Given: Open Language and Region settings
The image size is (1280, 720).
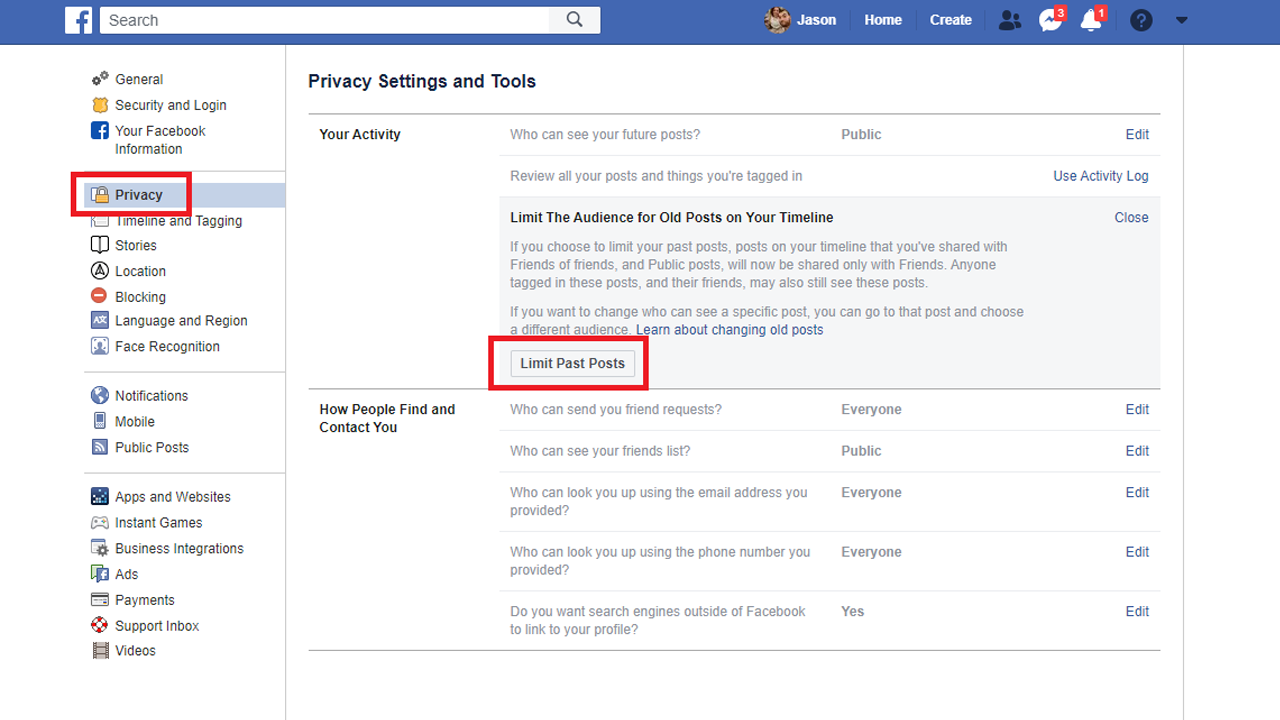Looking at the screenshot, I should tap(181, 321).
